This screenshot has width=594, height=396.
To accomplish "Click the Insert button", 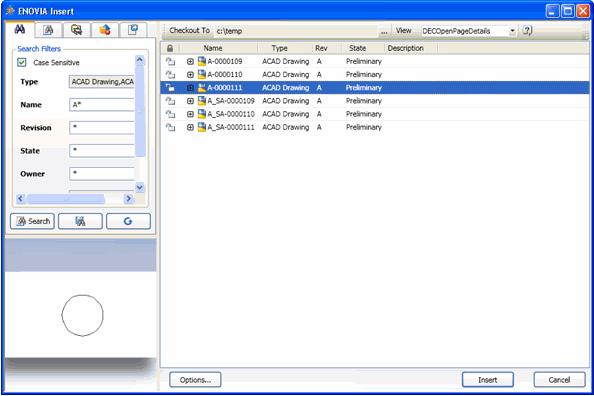I will click(x=488, y=380).
